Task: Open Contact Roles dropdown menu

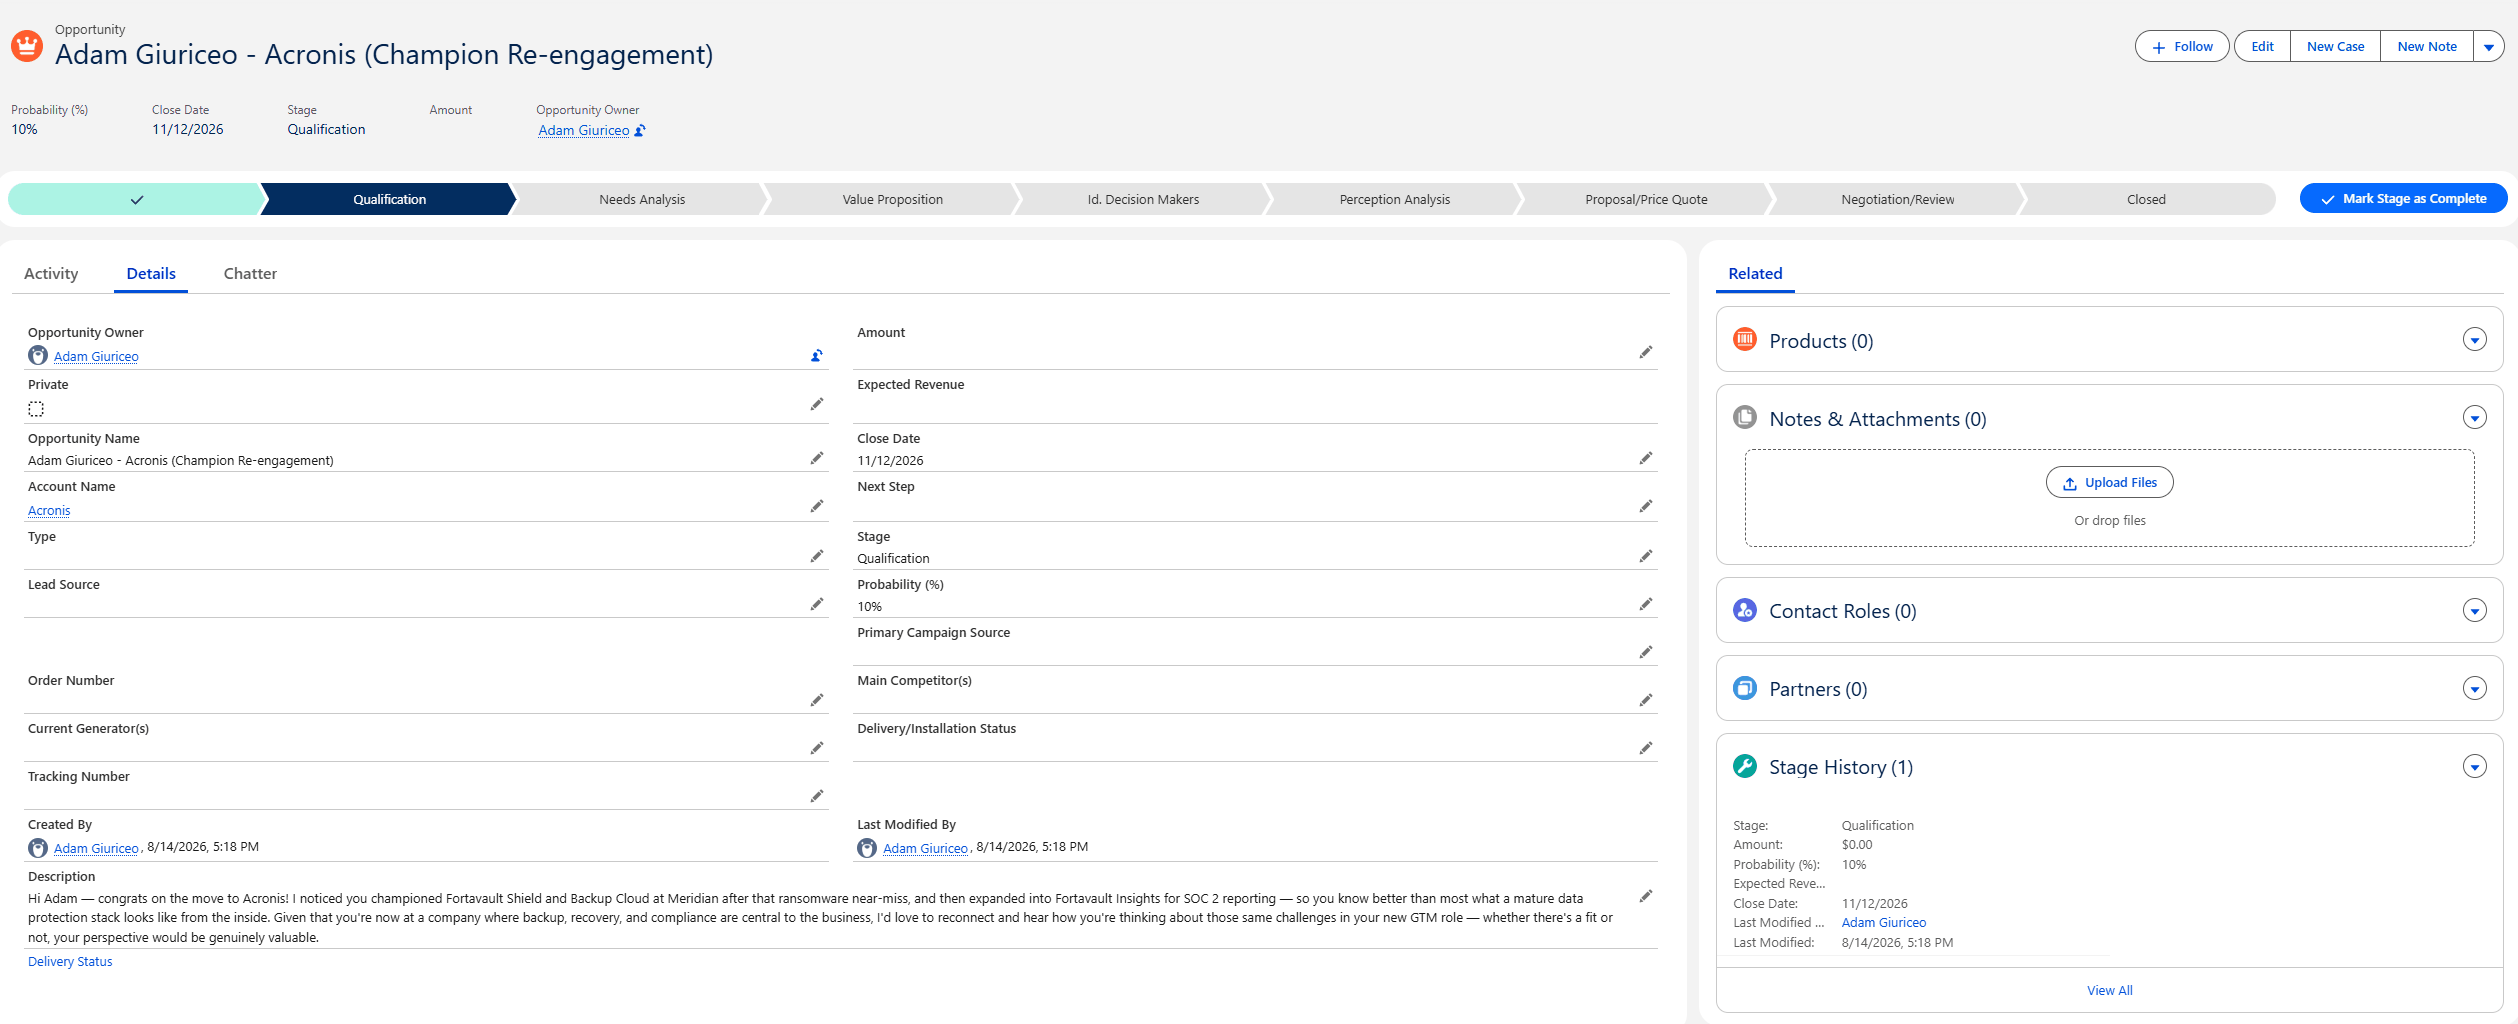Action: [x=2475, y=610]
